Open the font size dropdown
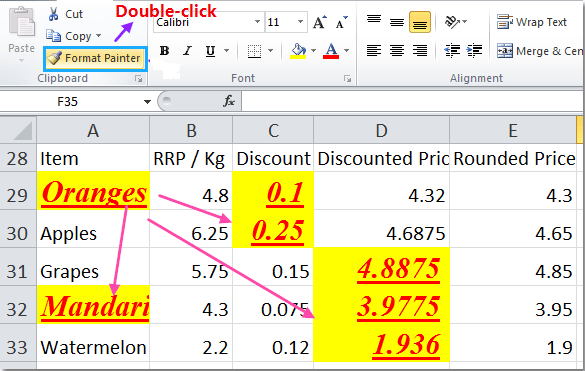The width and height of the screenshot is (585, 371). pyautogui.click(x=300, y=22)
